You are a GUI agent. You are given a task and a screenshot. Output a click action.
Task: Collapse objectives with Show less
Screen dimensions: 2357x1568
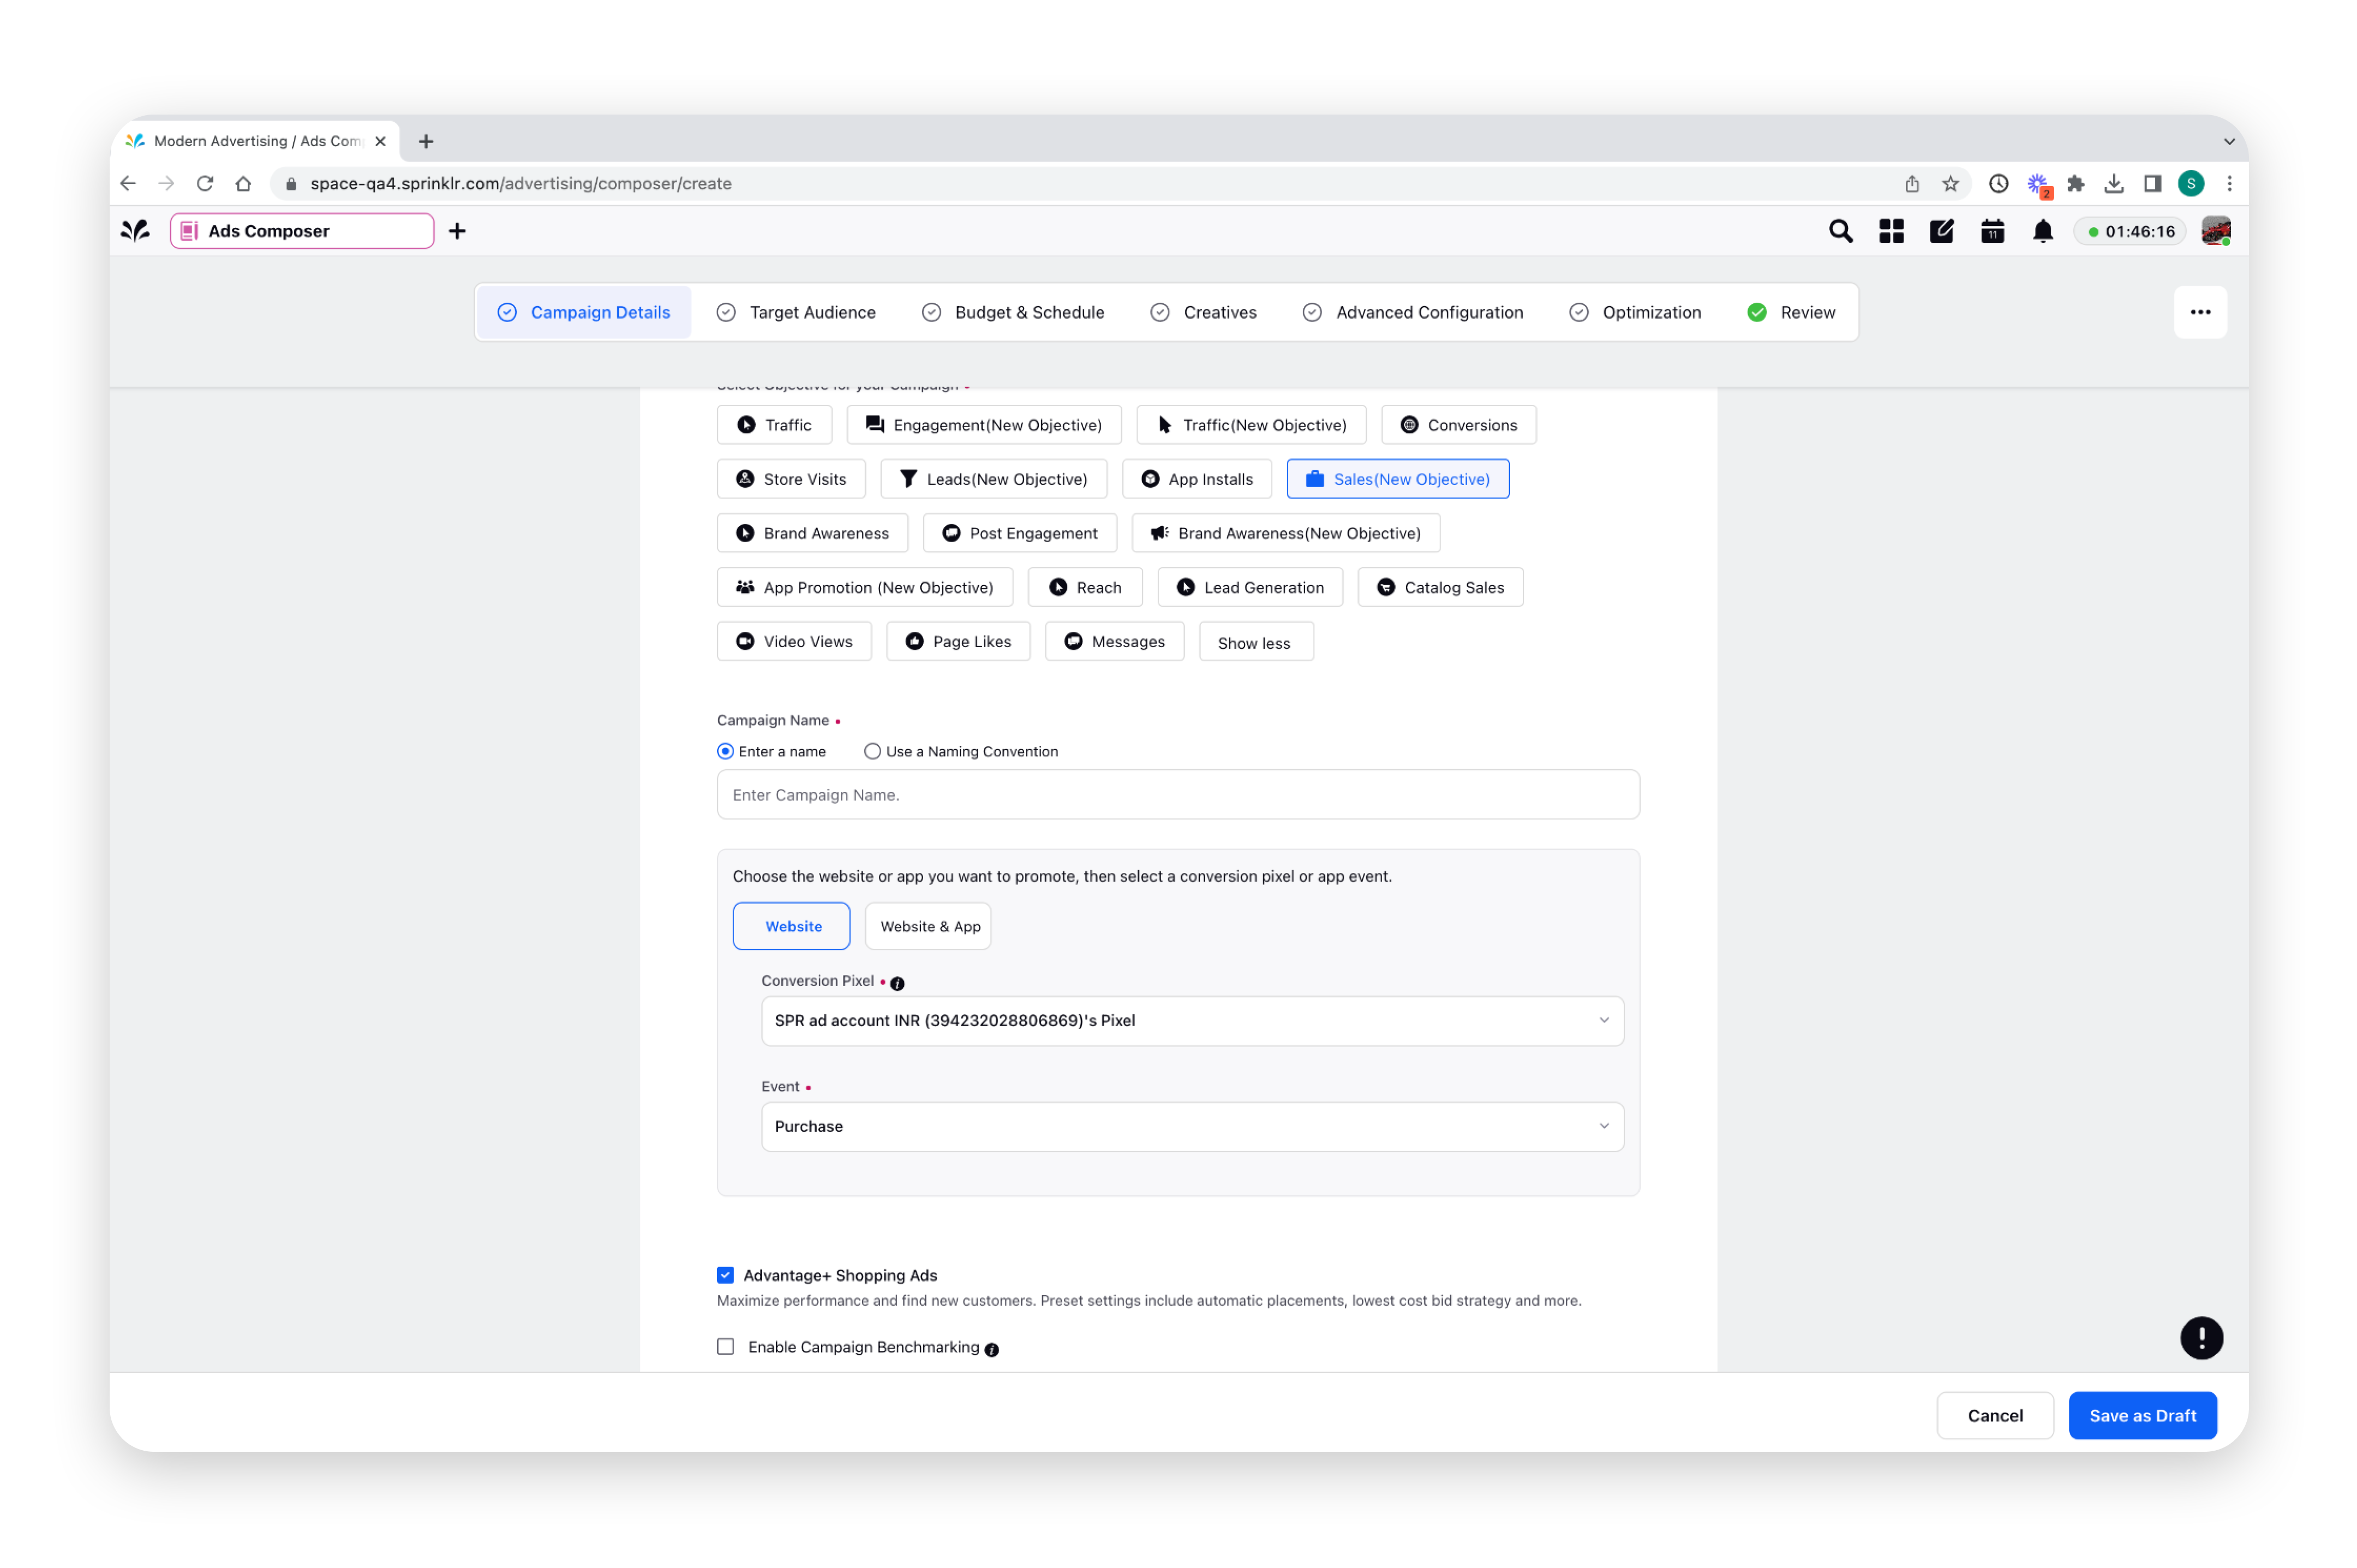click(1255, 641)
